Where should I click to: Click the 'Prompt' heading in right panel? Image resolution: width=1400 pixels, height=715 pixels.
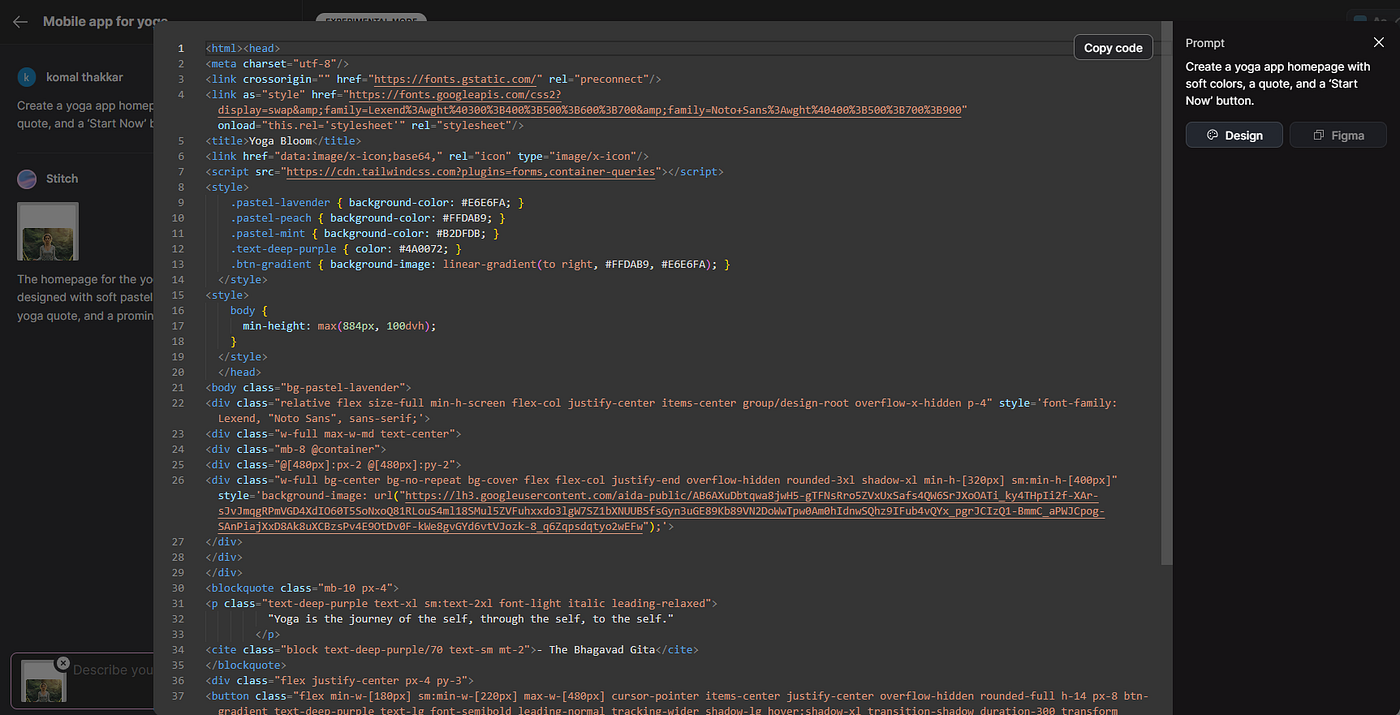(1205, 43)
